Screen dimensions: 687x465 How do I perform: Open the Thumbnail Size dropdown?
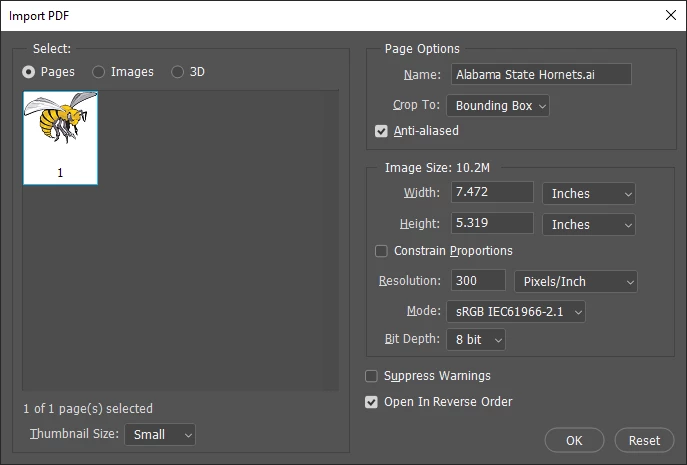(x=160, y=434)
